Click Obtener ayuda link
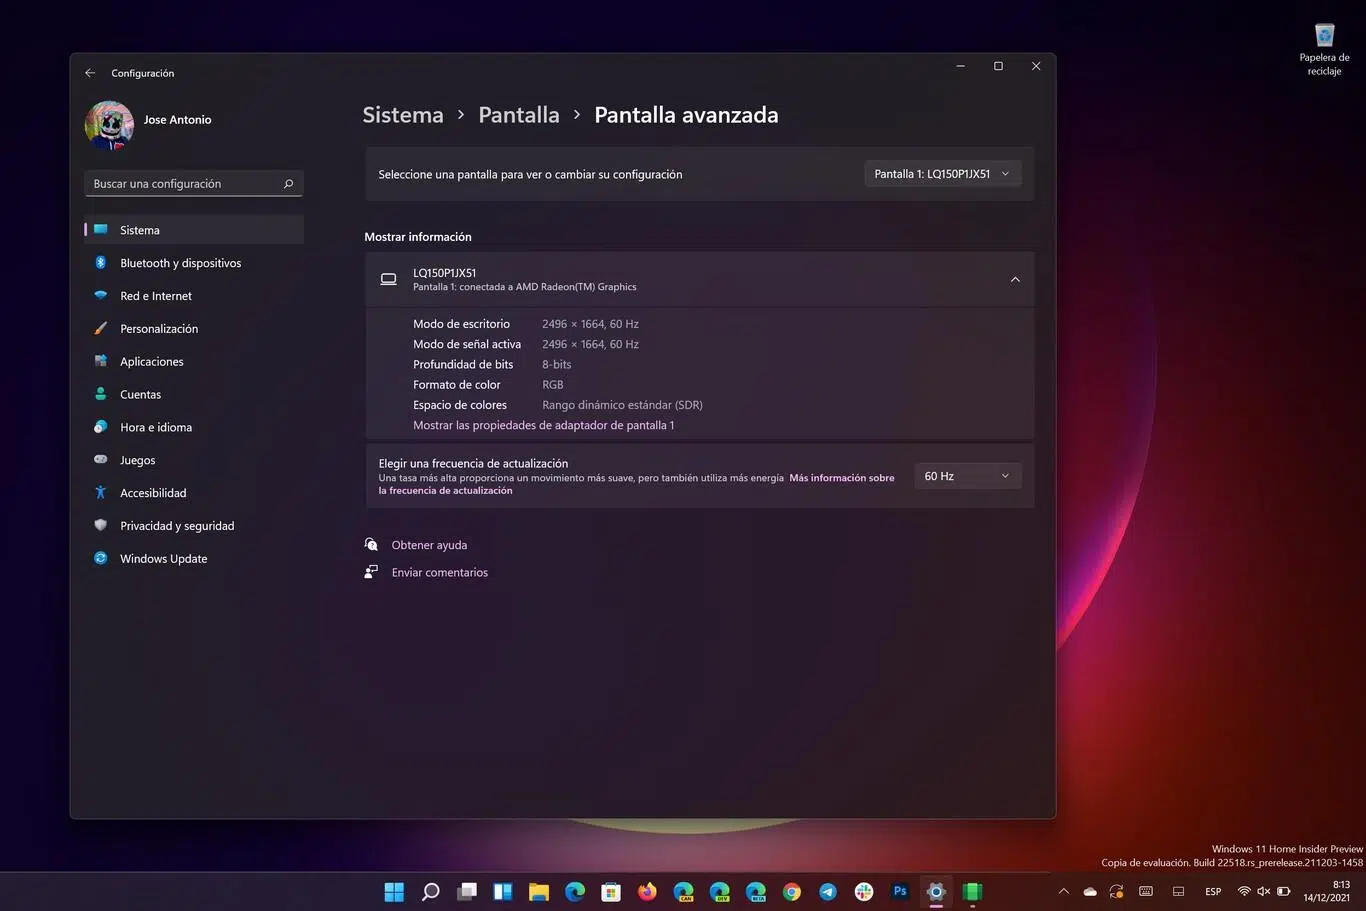The width and height of the screenshot is (1366, 911). (429, 545)
